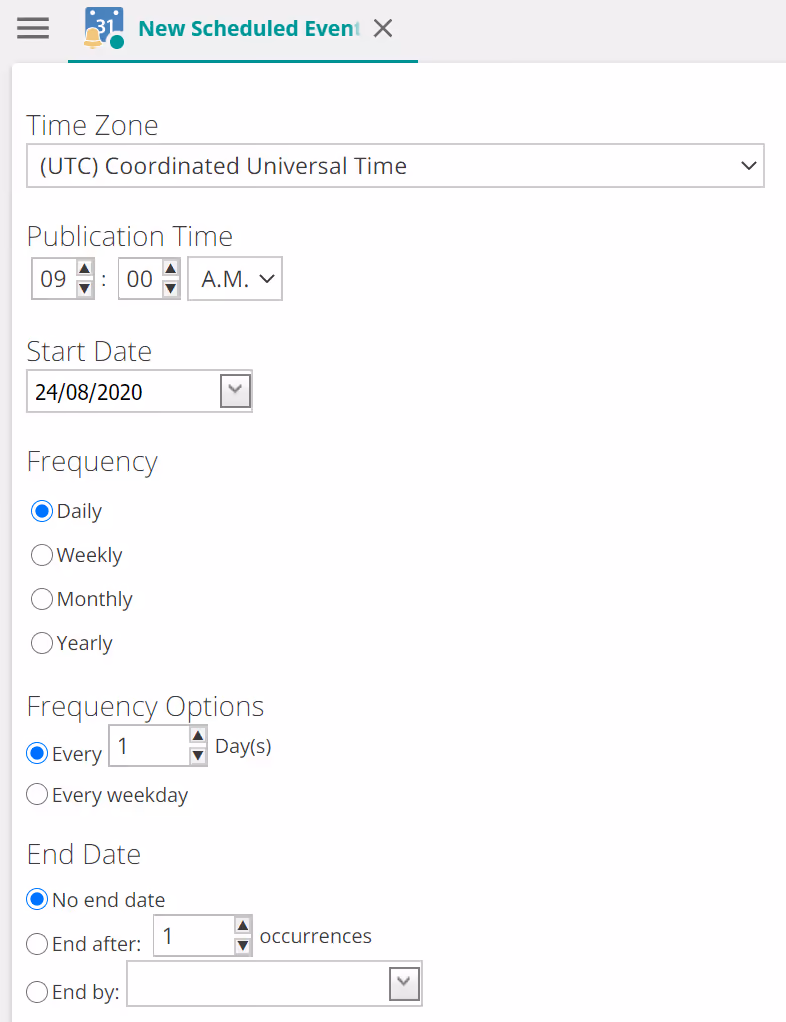
Task: Switch to the New Scheduled Event tab
Action: (248, 28)
